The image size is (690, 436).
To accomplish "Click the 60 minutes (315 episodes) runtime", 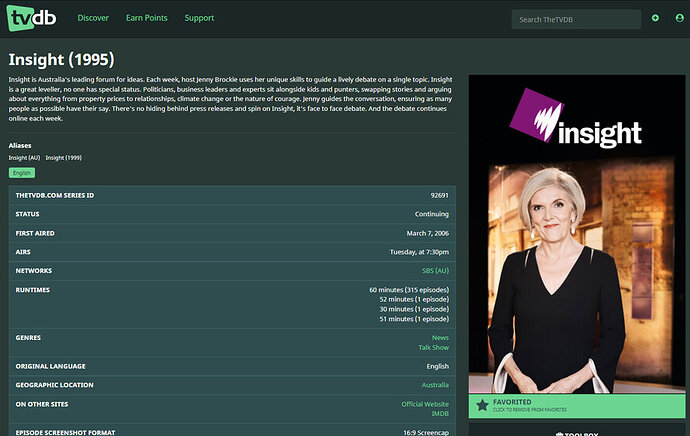I will click(409, 289).
